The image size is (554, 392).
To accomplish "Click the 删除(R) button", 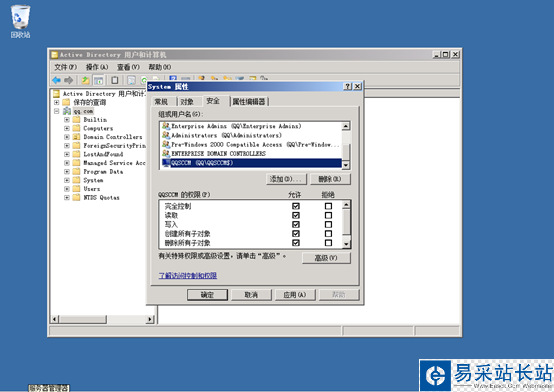I will coord(330,179).
